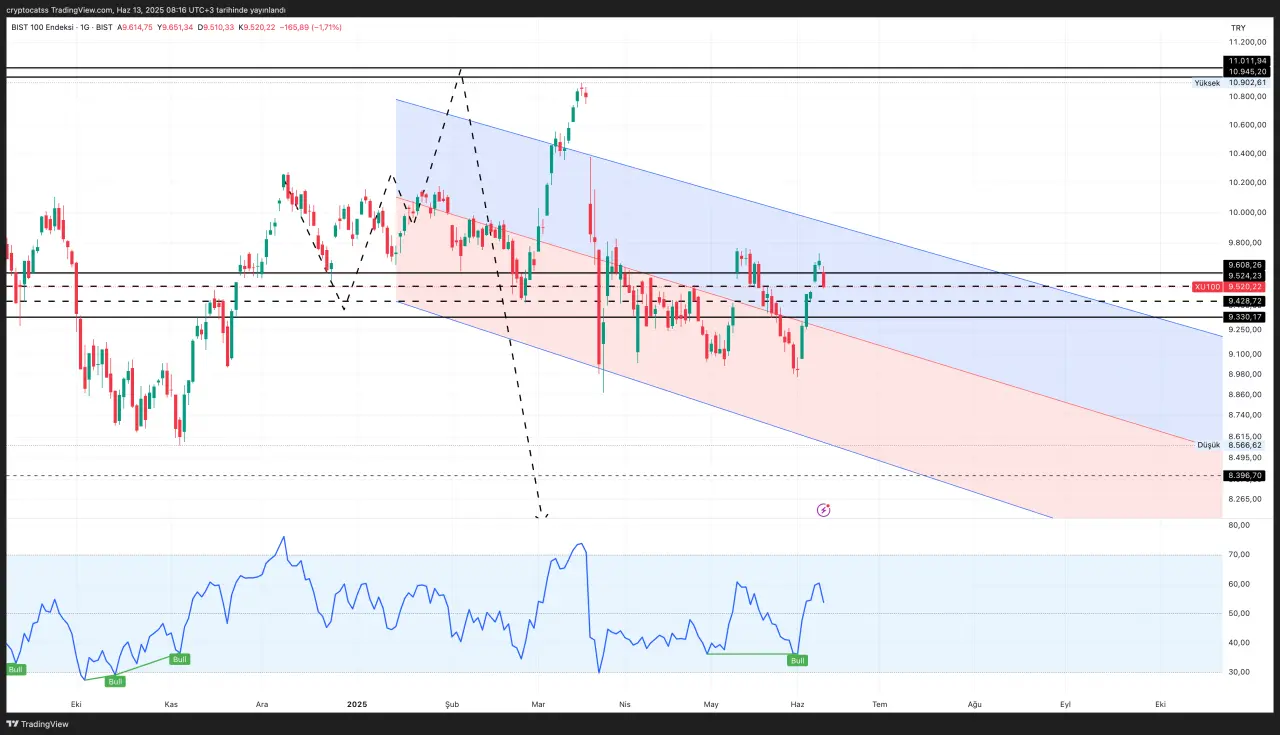Click the 'Yüksek' high marker label

point(1207,83)
